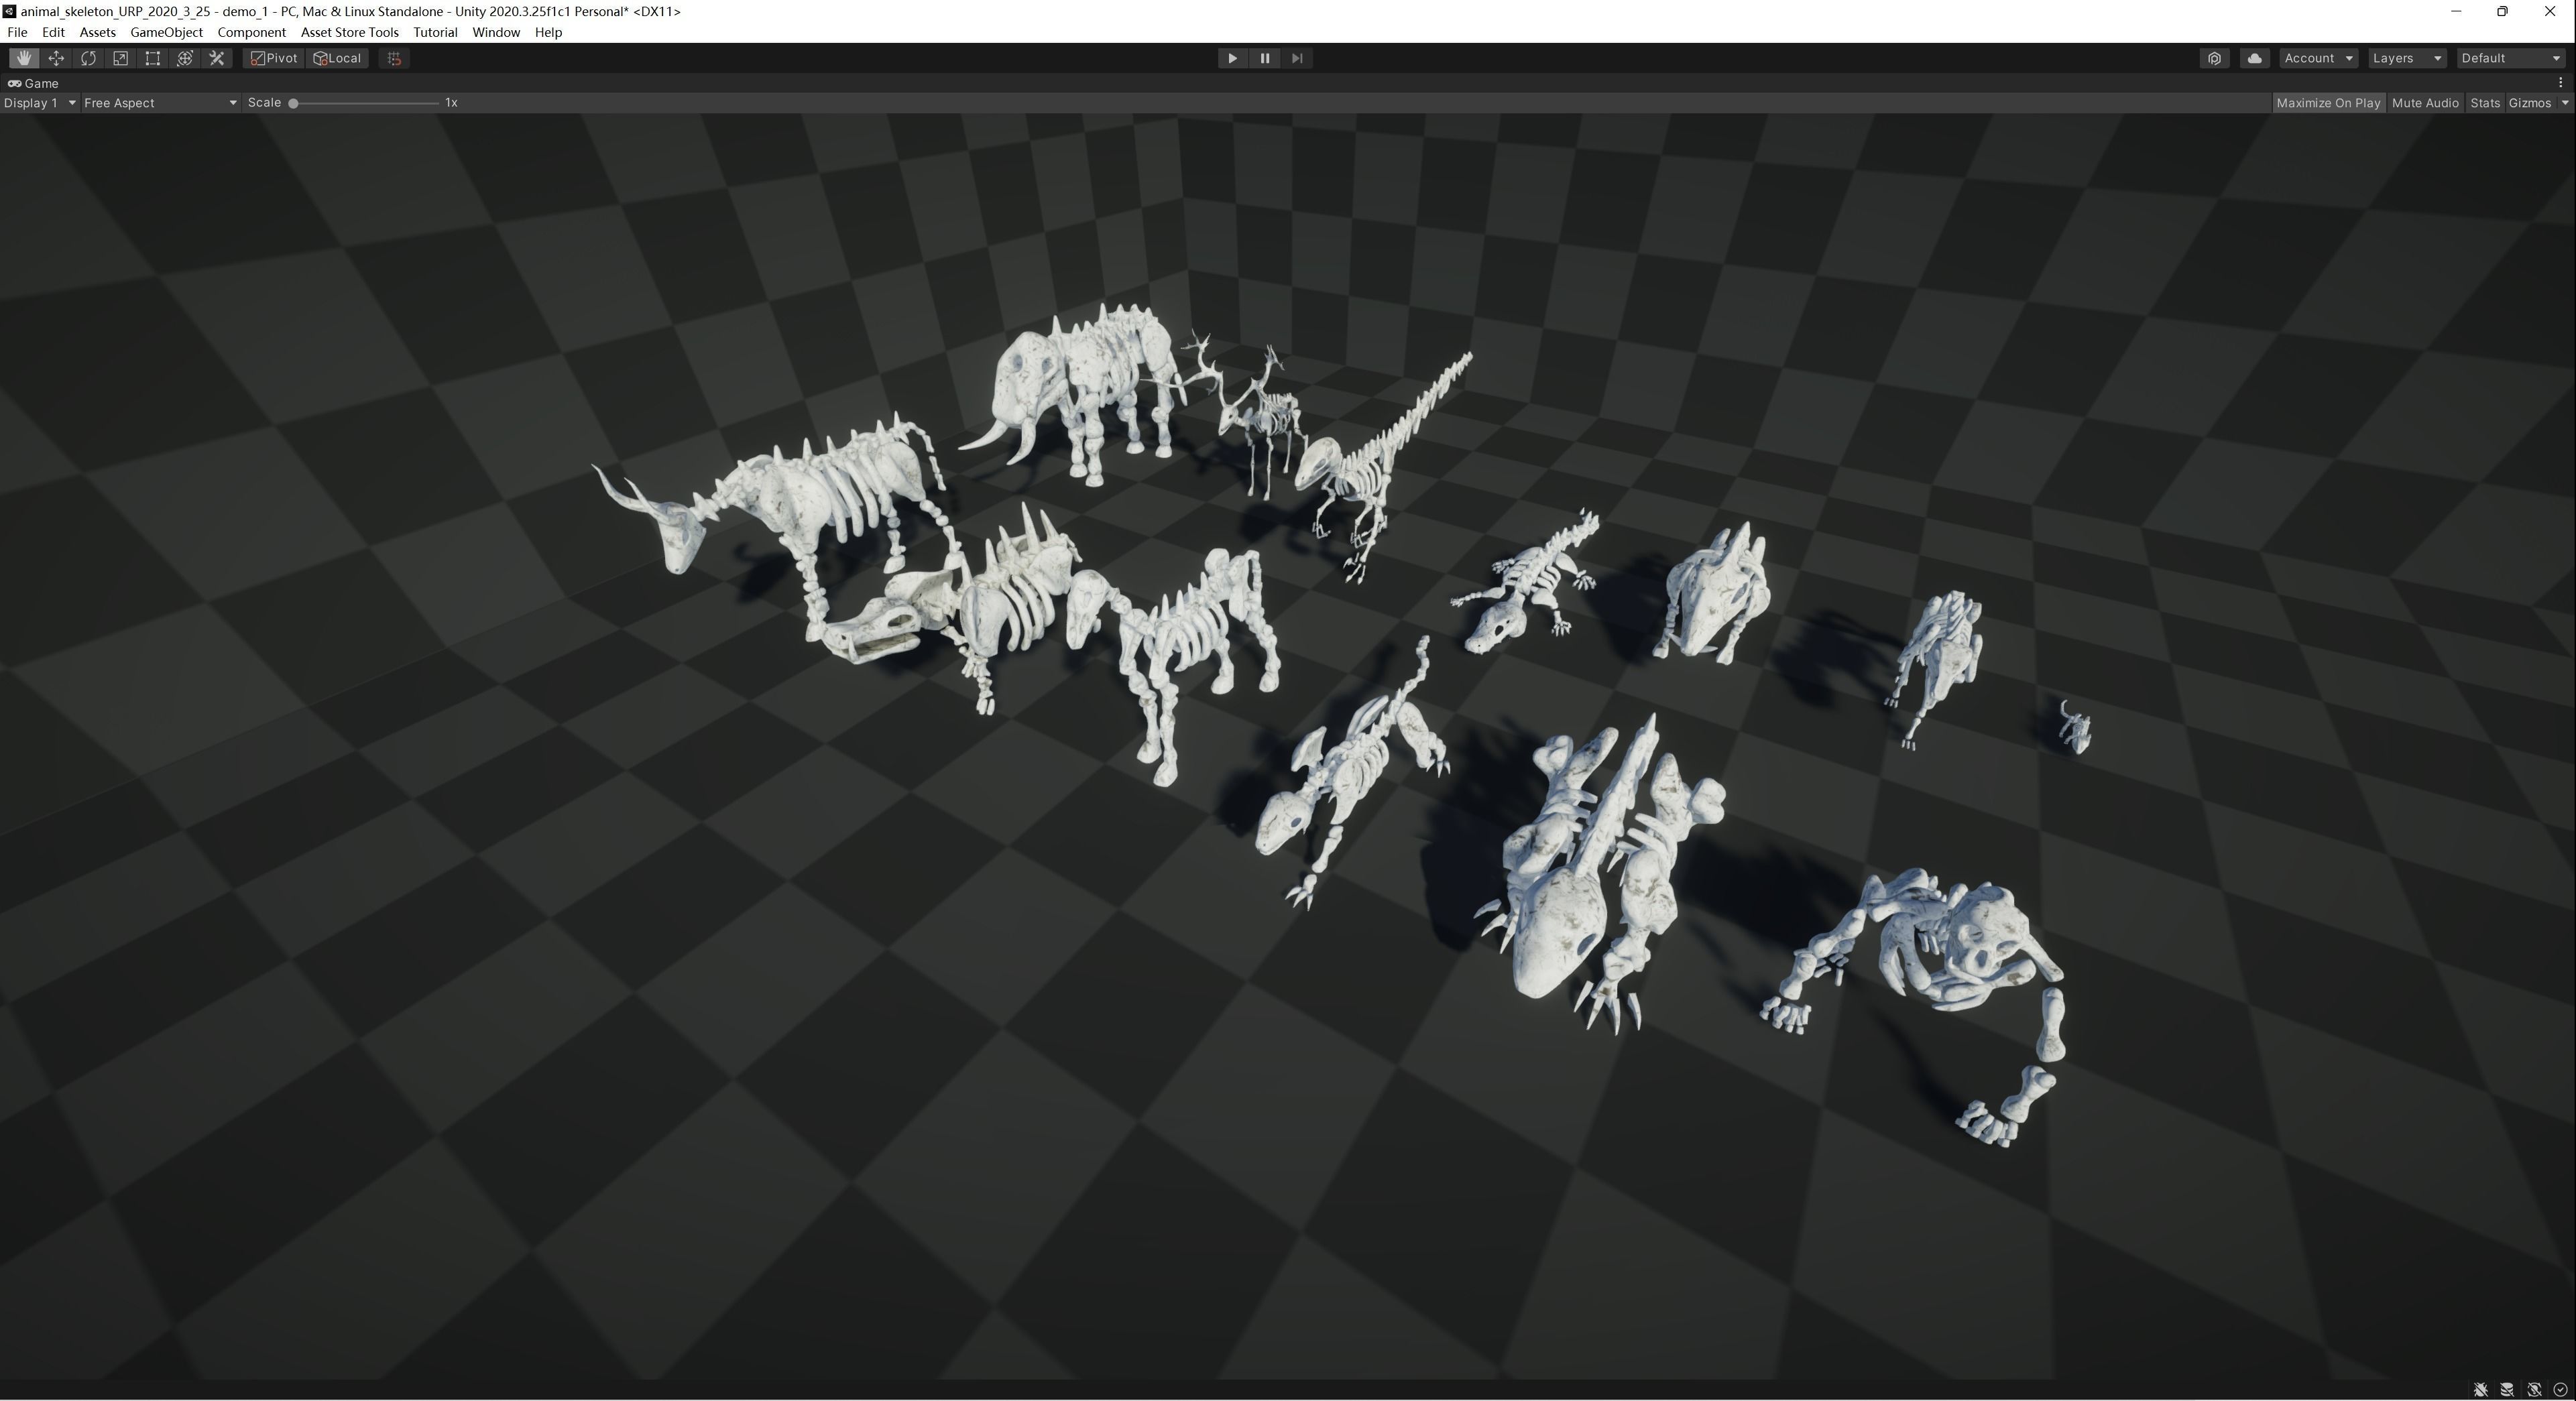The height and width of the screenshot is (1401, 2576).
Task: Click the checkmark activity status icon
Action: point(2560,1389)
